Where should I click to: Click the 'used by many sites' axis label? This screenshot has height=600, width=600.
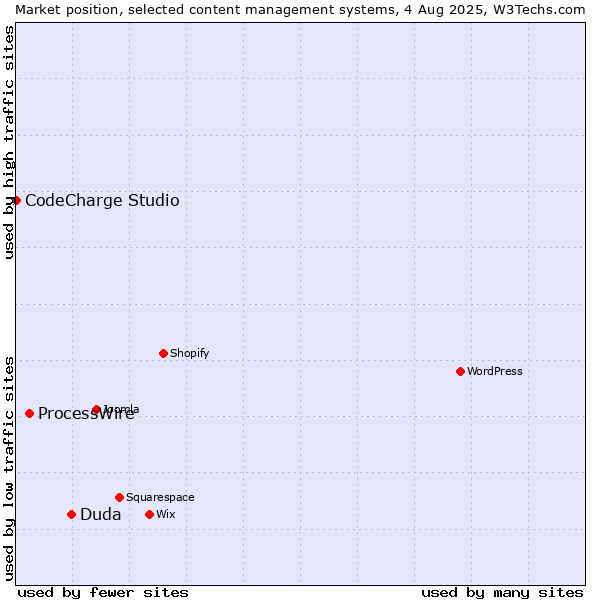(x=502, y=593)
